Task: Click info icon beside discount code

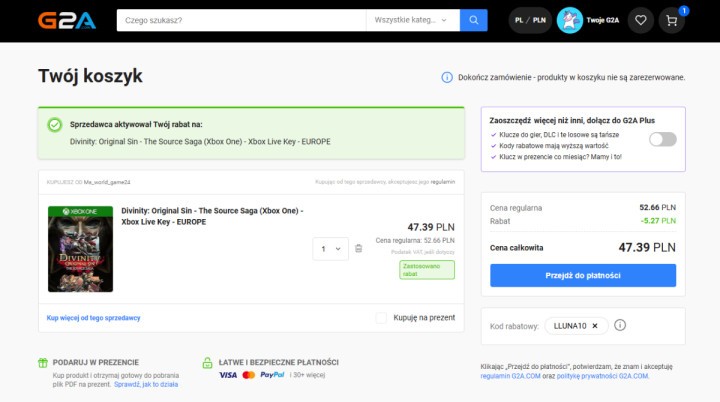Action: 620,325
